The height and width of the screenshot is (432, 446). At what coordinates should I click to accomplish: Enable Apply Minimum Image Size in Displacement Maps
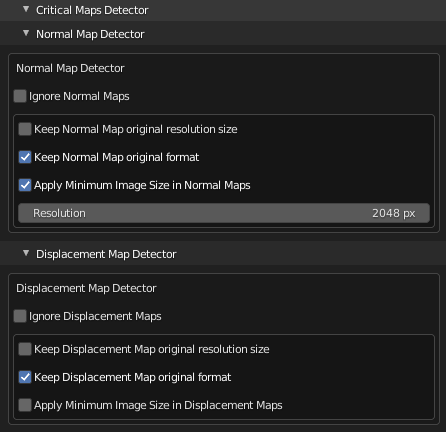click(x=25, y=405)
